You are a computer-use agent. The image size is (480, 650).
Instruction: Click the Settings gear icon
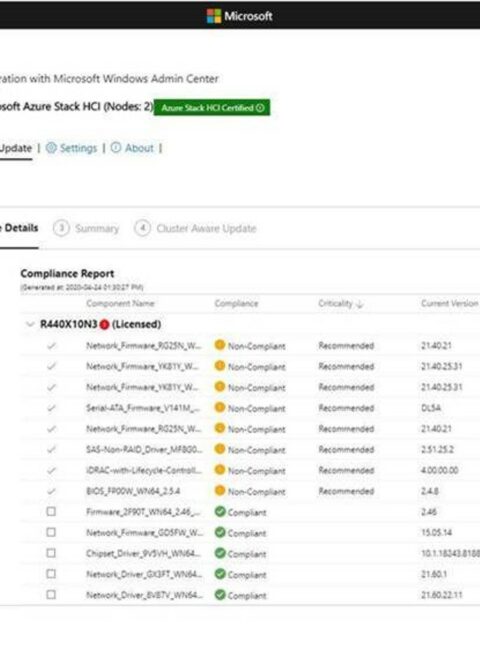(51, 148)
